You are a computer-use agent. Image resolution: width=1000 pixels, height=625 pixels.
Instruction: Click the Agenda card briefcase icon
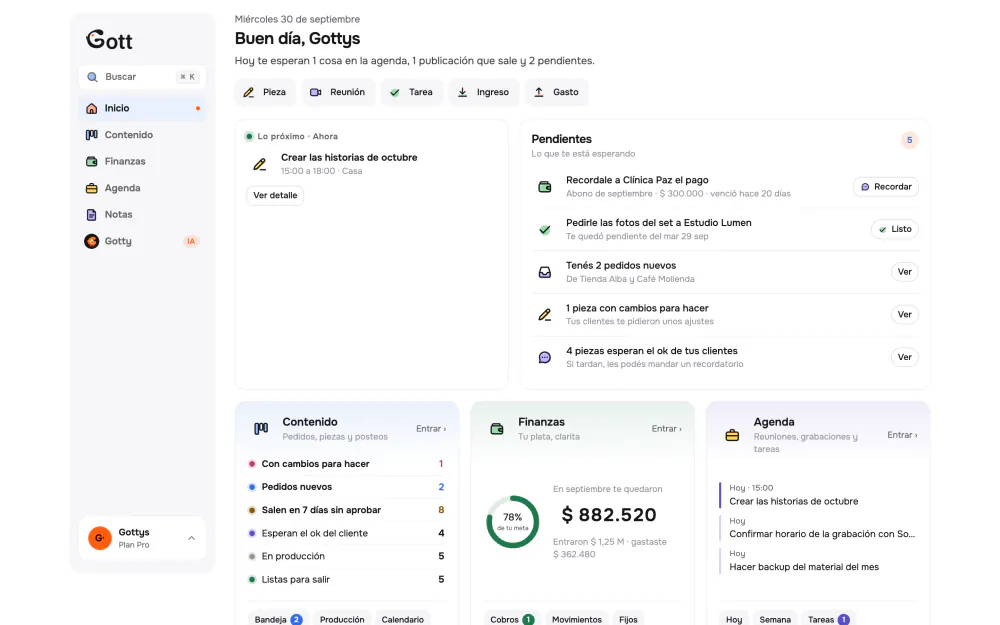tap(732, 436)
